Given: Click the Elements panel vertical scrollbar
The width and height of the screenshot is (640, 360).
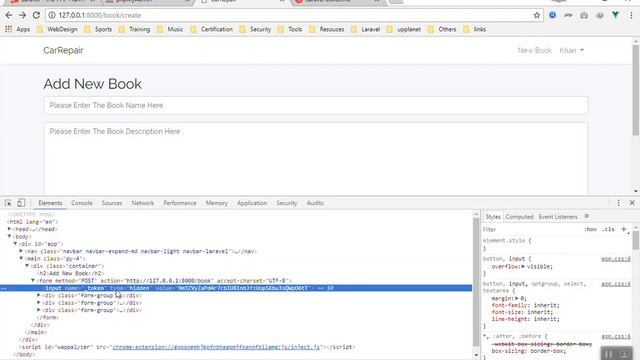Looking at the screenshot, I should tap(476, 282).
